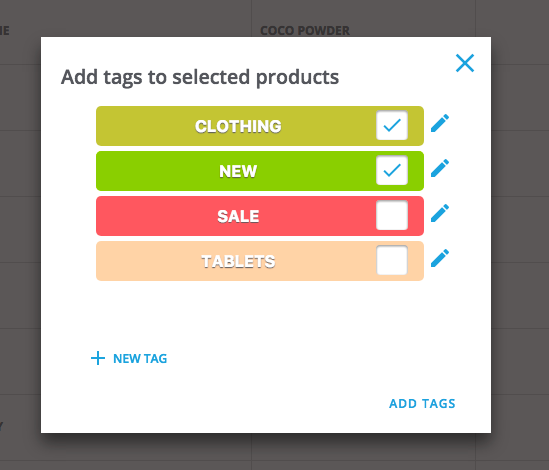
Task: Click the plus icon next to NEW TAG
Action: (98, 358)
